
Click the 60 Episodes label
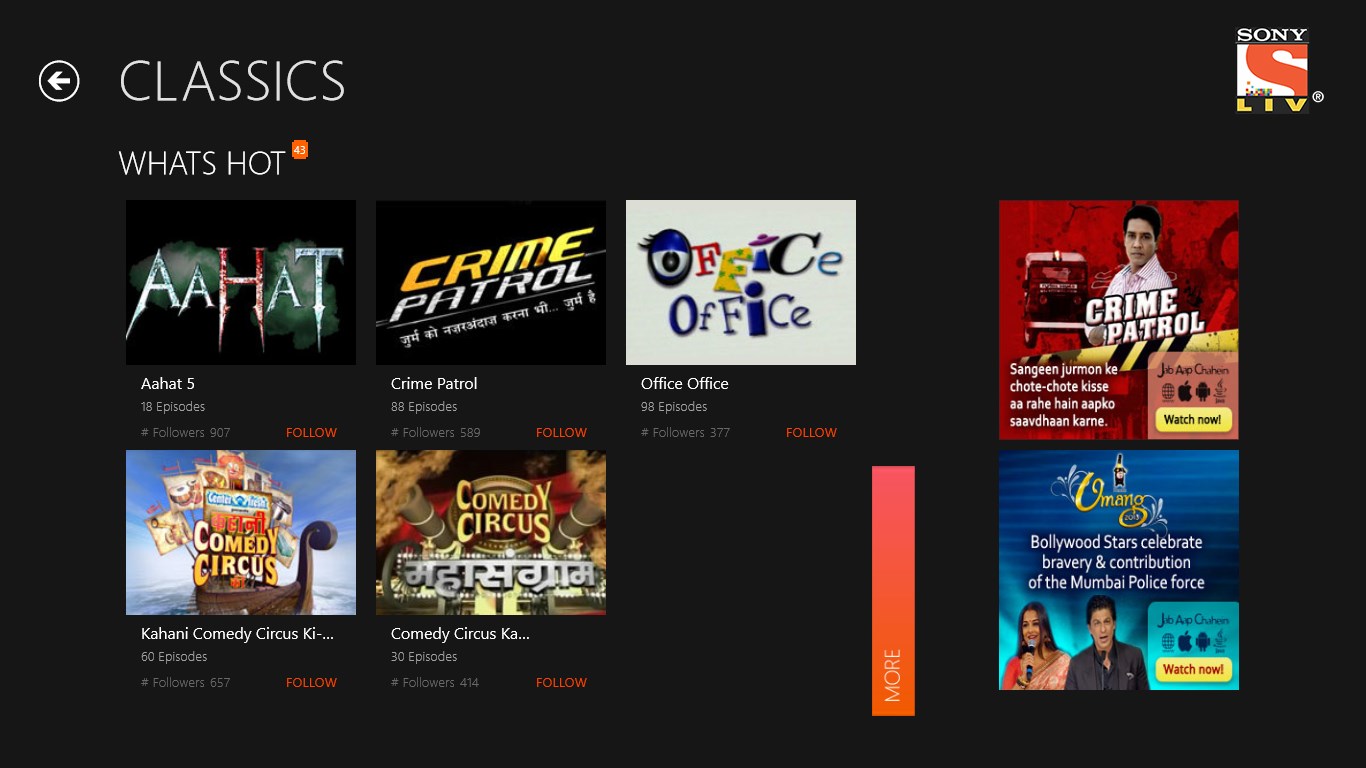(174, 657)
